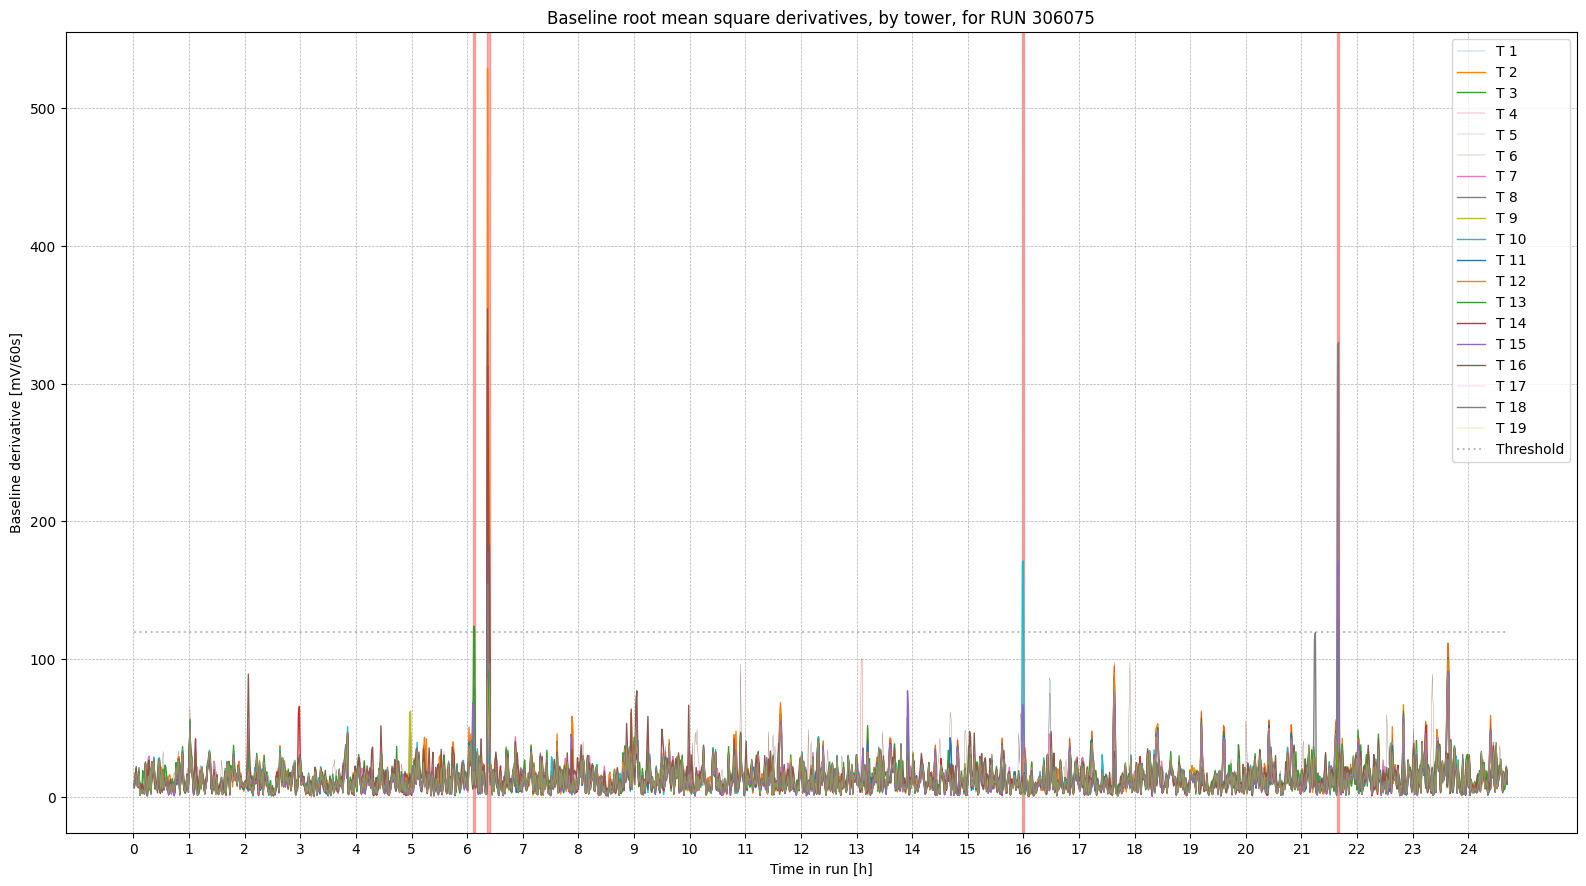Click the y-axis tick label 500
Image resolution: width=1586 pixels, height=886 pixels.
[45, 109]
